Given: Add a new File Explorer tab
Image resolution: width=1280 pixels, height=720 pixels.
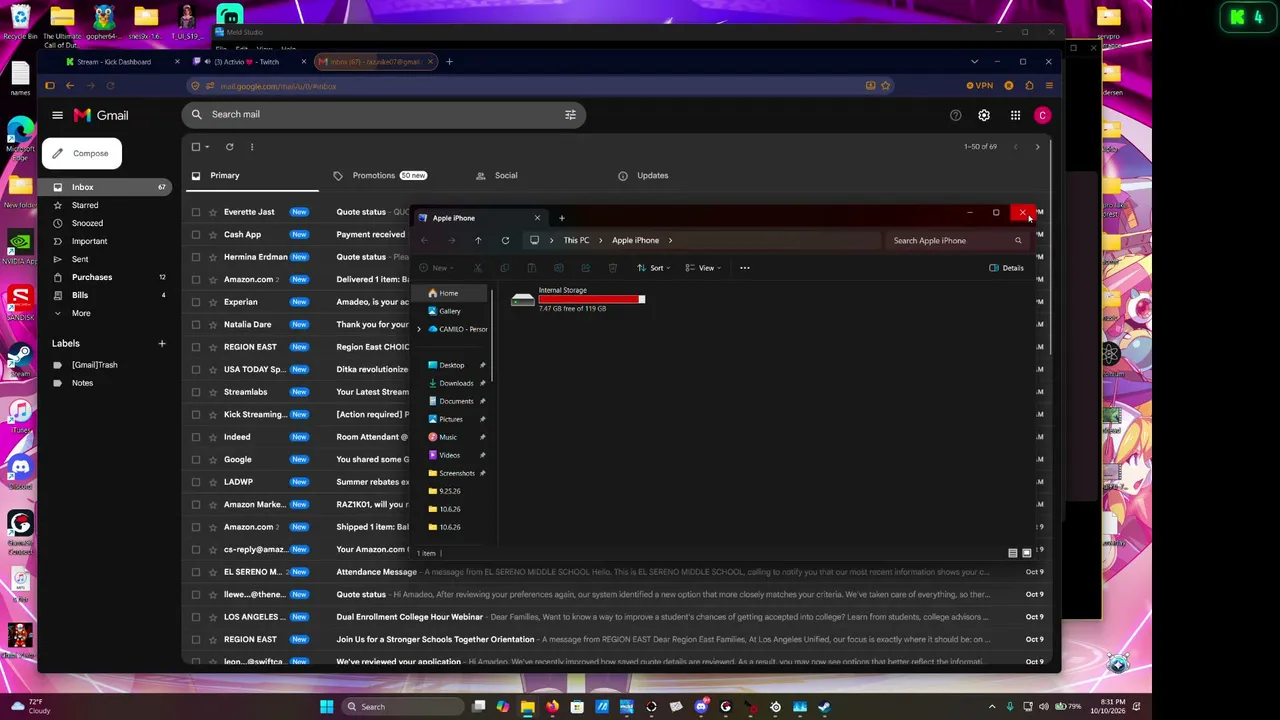Looking at the screenshot, I should (x=561, y=218).
